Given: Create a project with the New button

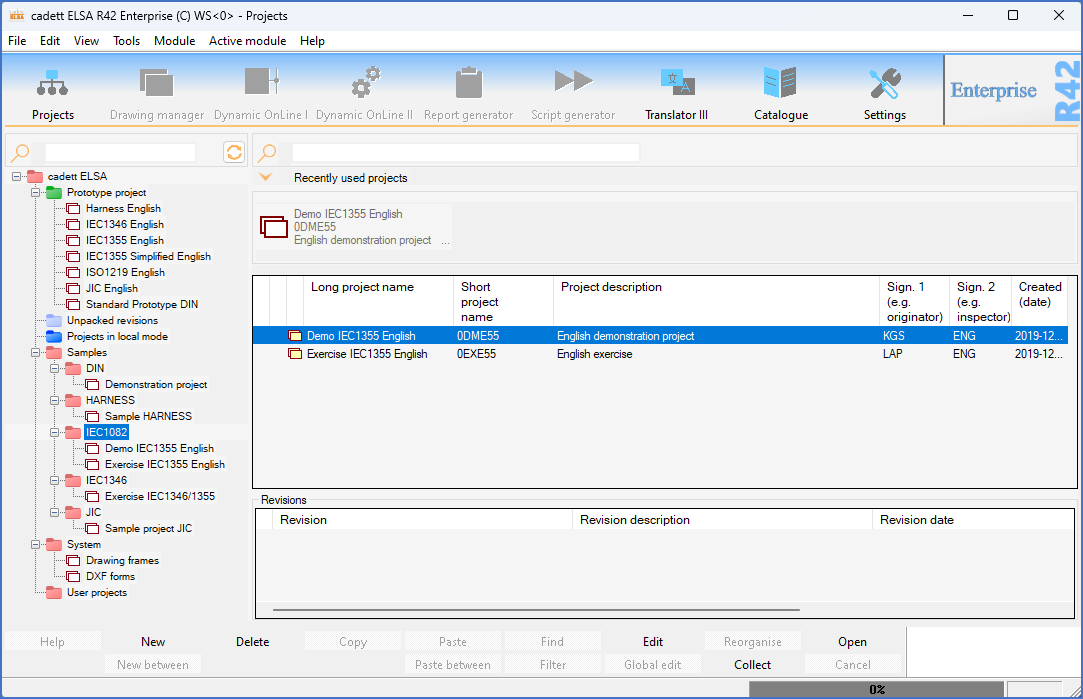Looking at the screenshot, I should (x=152, y=641).
